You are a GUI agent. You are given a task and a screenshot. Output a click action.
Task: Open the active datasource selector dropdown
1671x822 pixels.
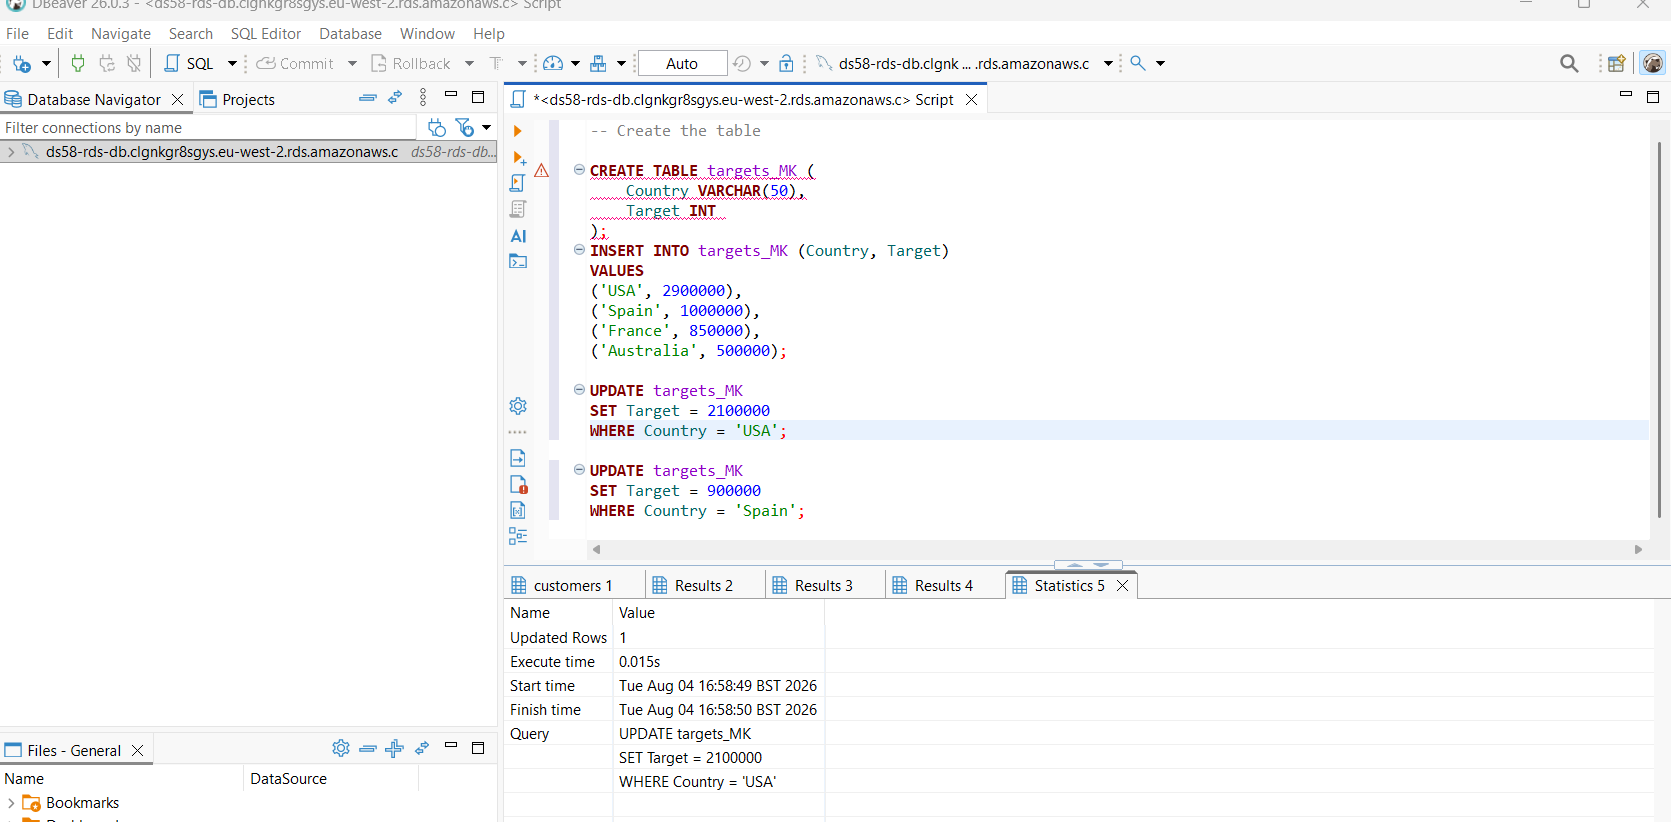tap(1108, 63)
